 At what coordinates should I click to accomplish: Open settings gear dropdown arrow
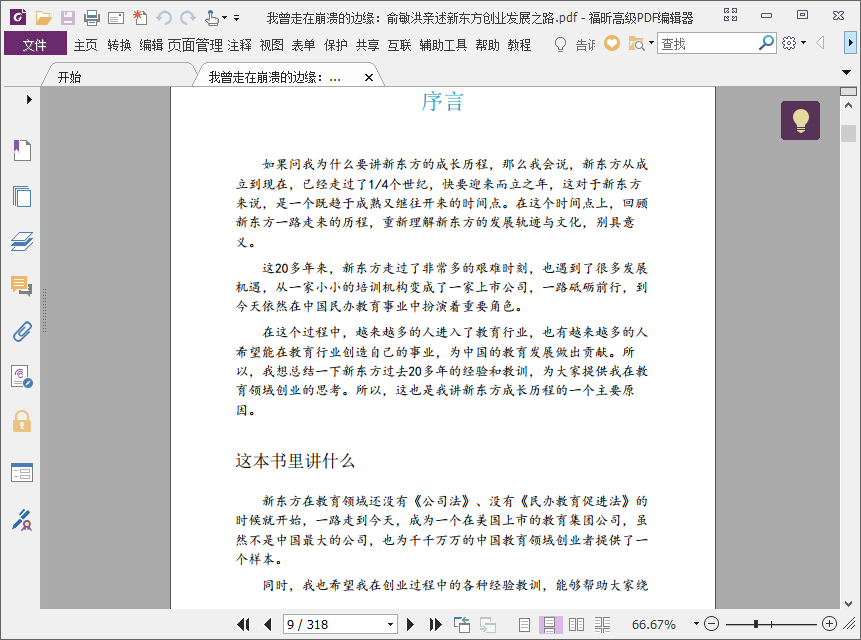click(x=803, y=43)
